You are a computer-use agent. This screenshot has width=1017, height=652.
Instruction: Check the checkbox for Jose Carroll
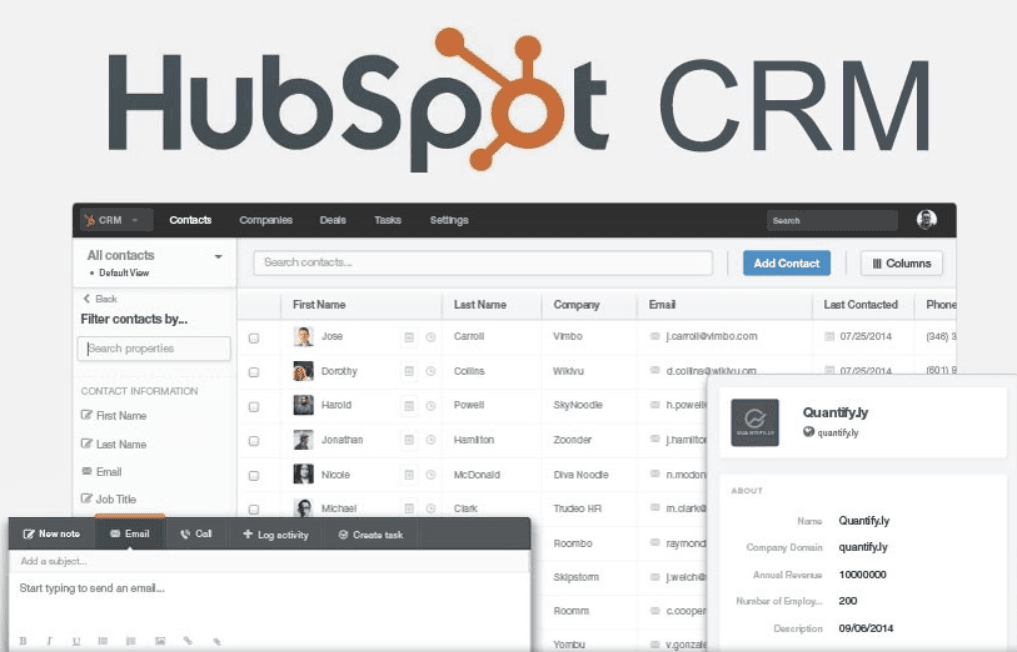(254, 338)
